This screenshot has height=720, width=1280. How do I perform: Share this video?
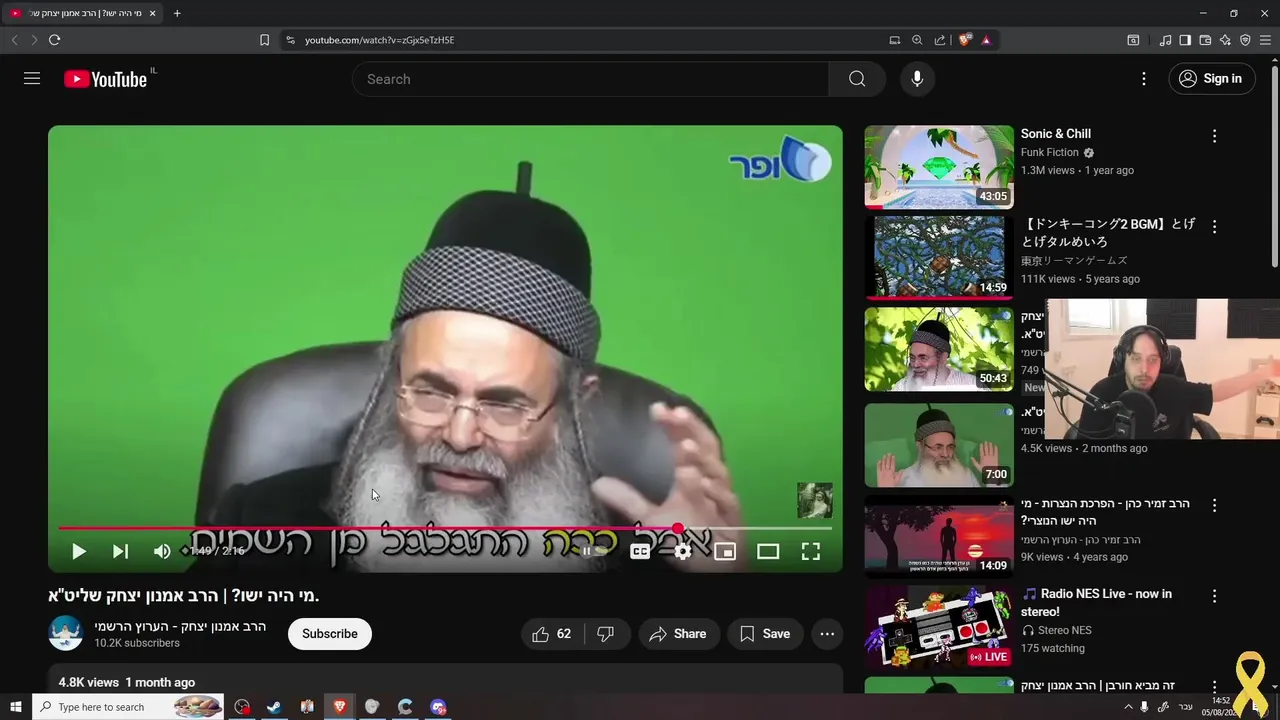[x=678, y=634]
